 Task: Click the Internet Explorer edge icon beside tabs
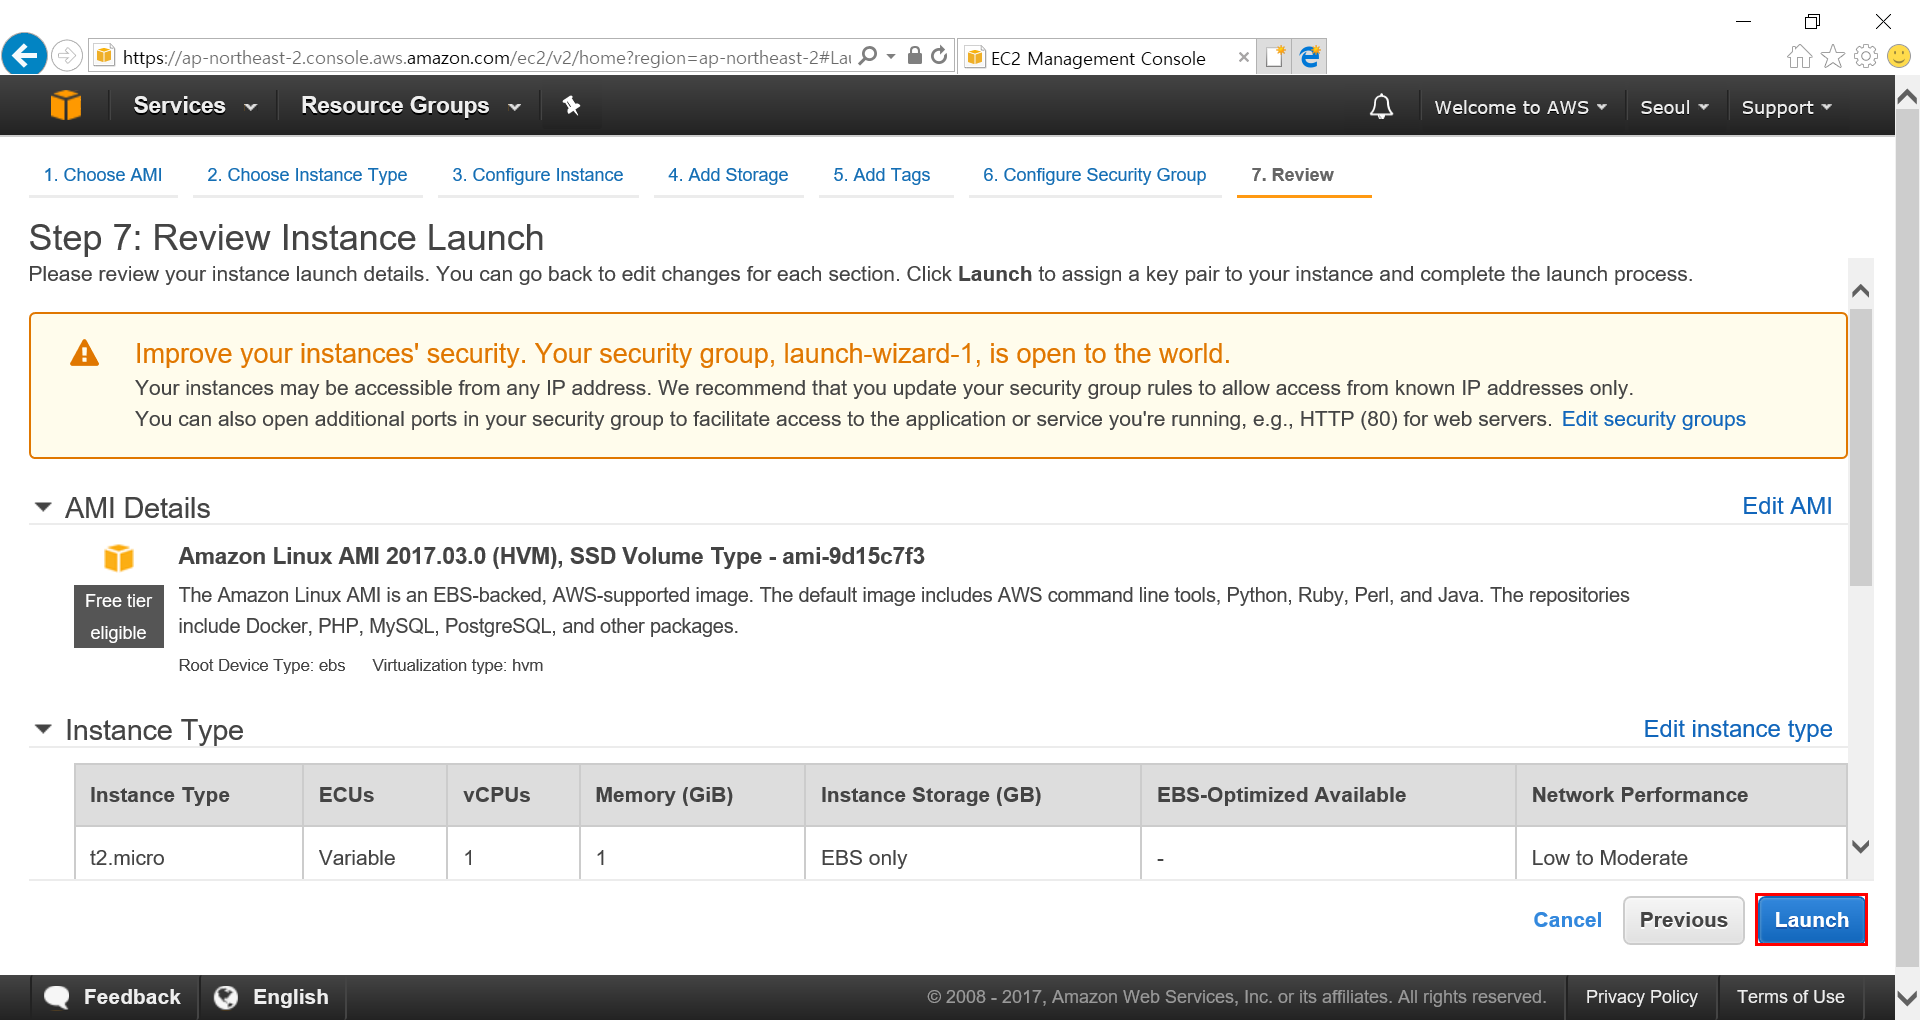1310,57
